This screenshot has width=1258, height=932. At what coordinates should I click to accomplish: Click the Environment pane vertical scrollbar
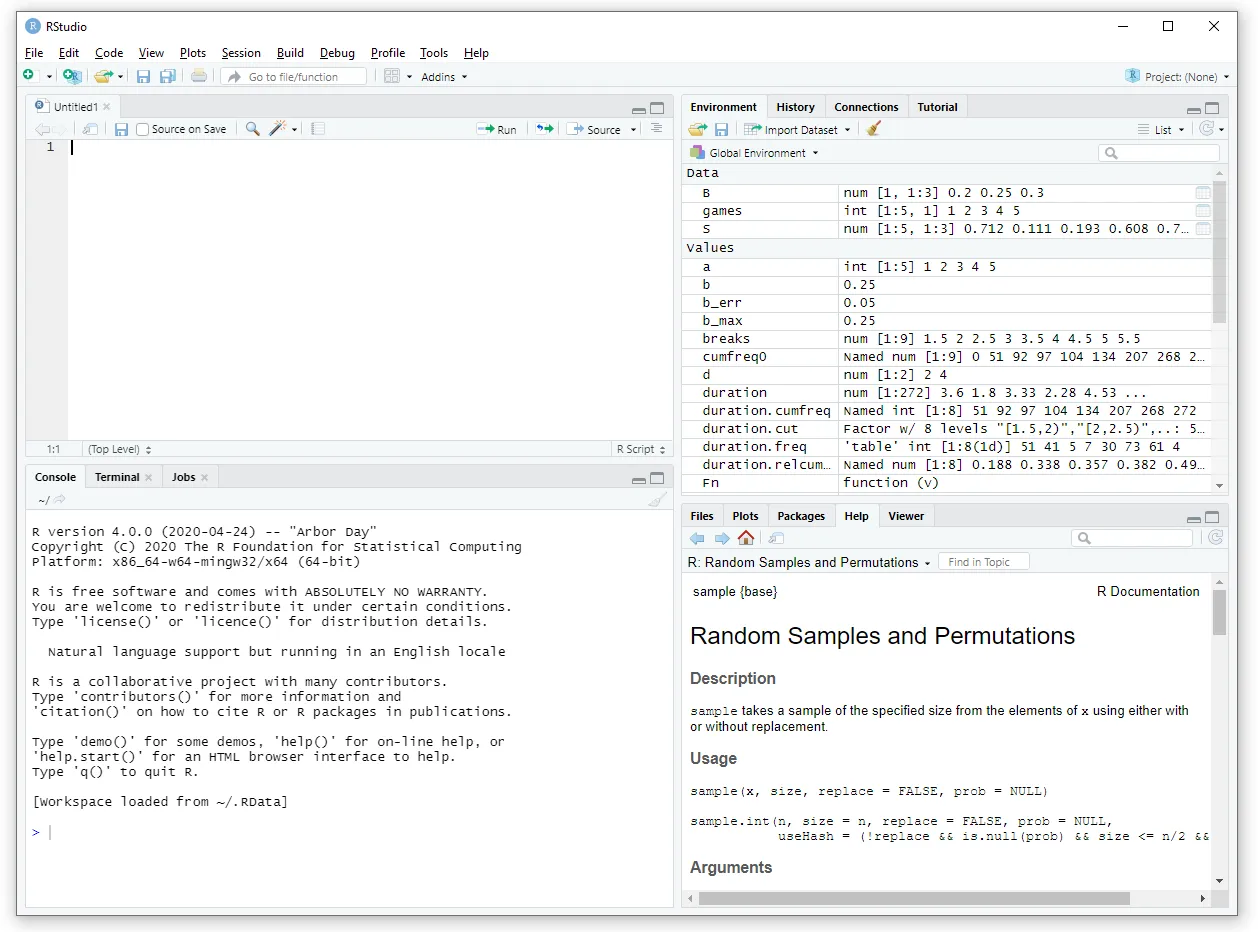pyautogui.click(x=1219, y=253)
